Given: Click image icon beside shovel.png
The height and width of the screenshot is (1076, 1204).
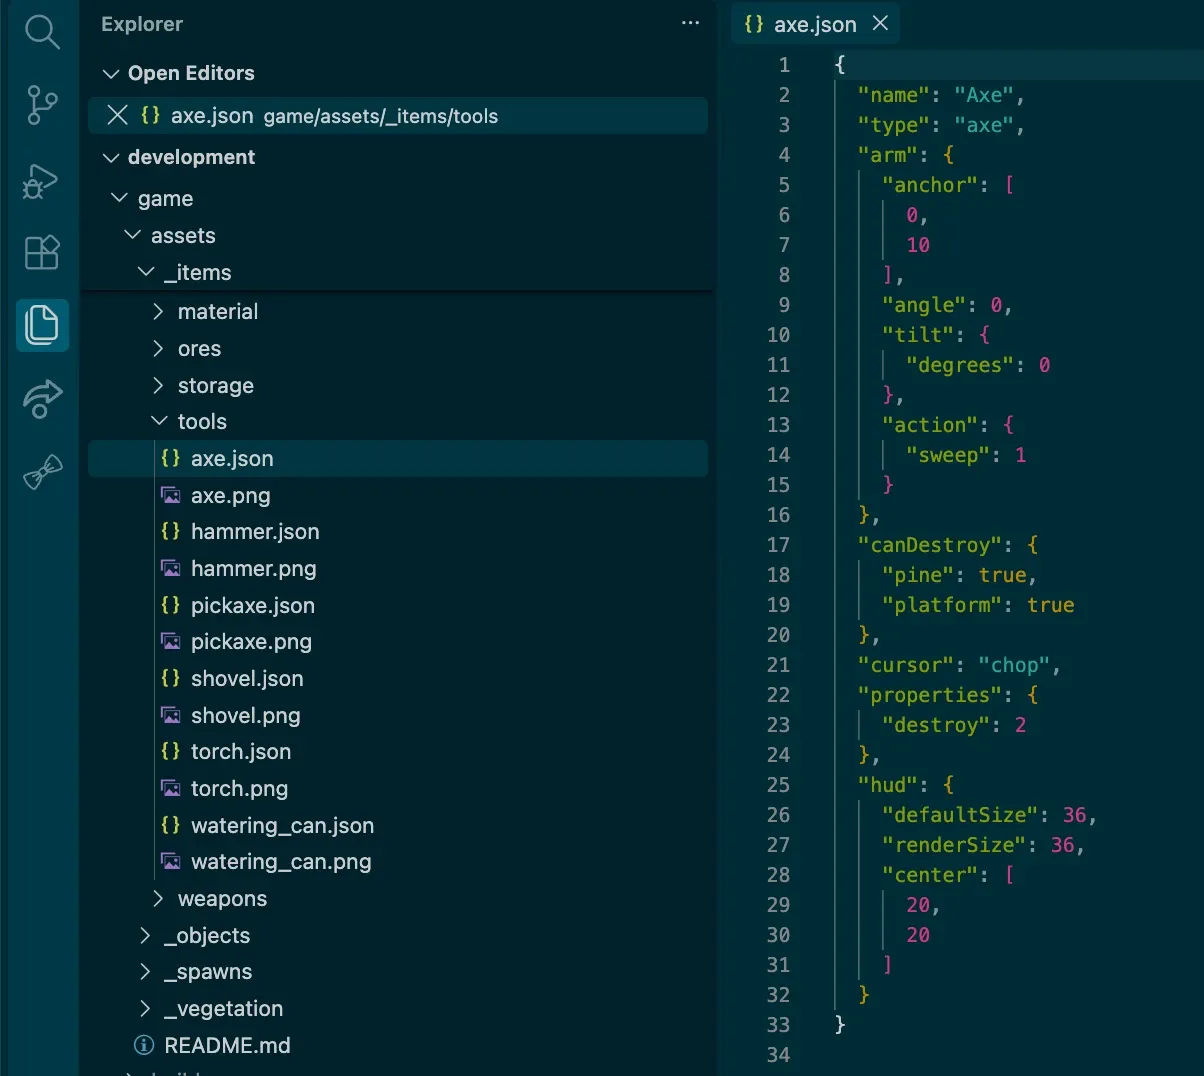Looking at the screenshot, I should [171, 715].
